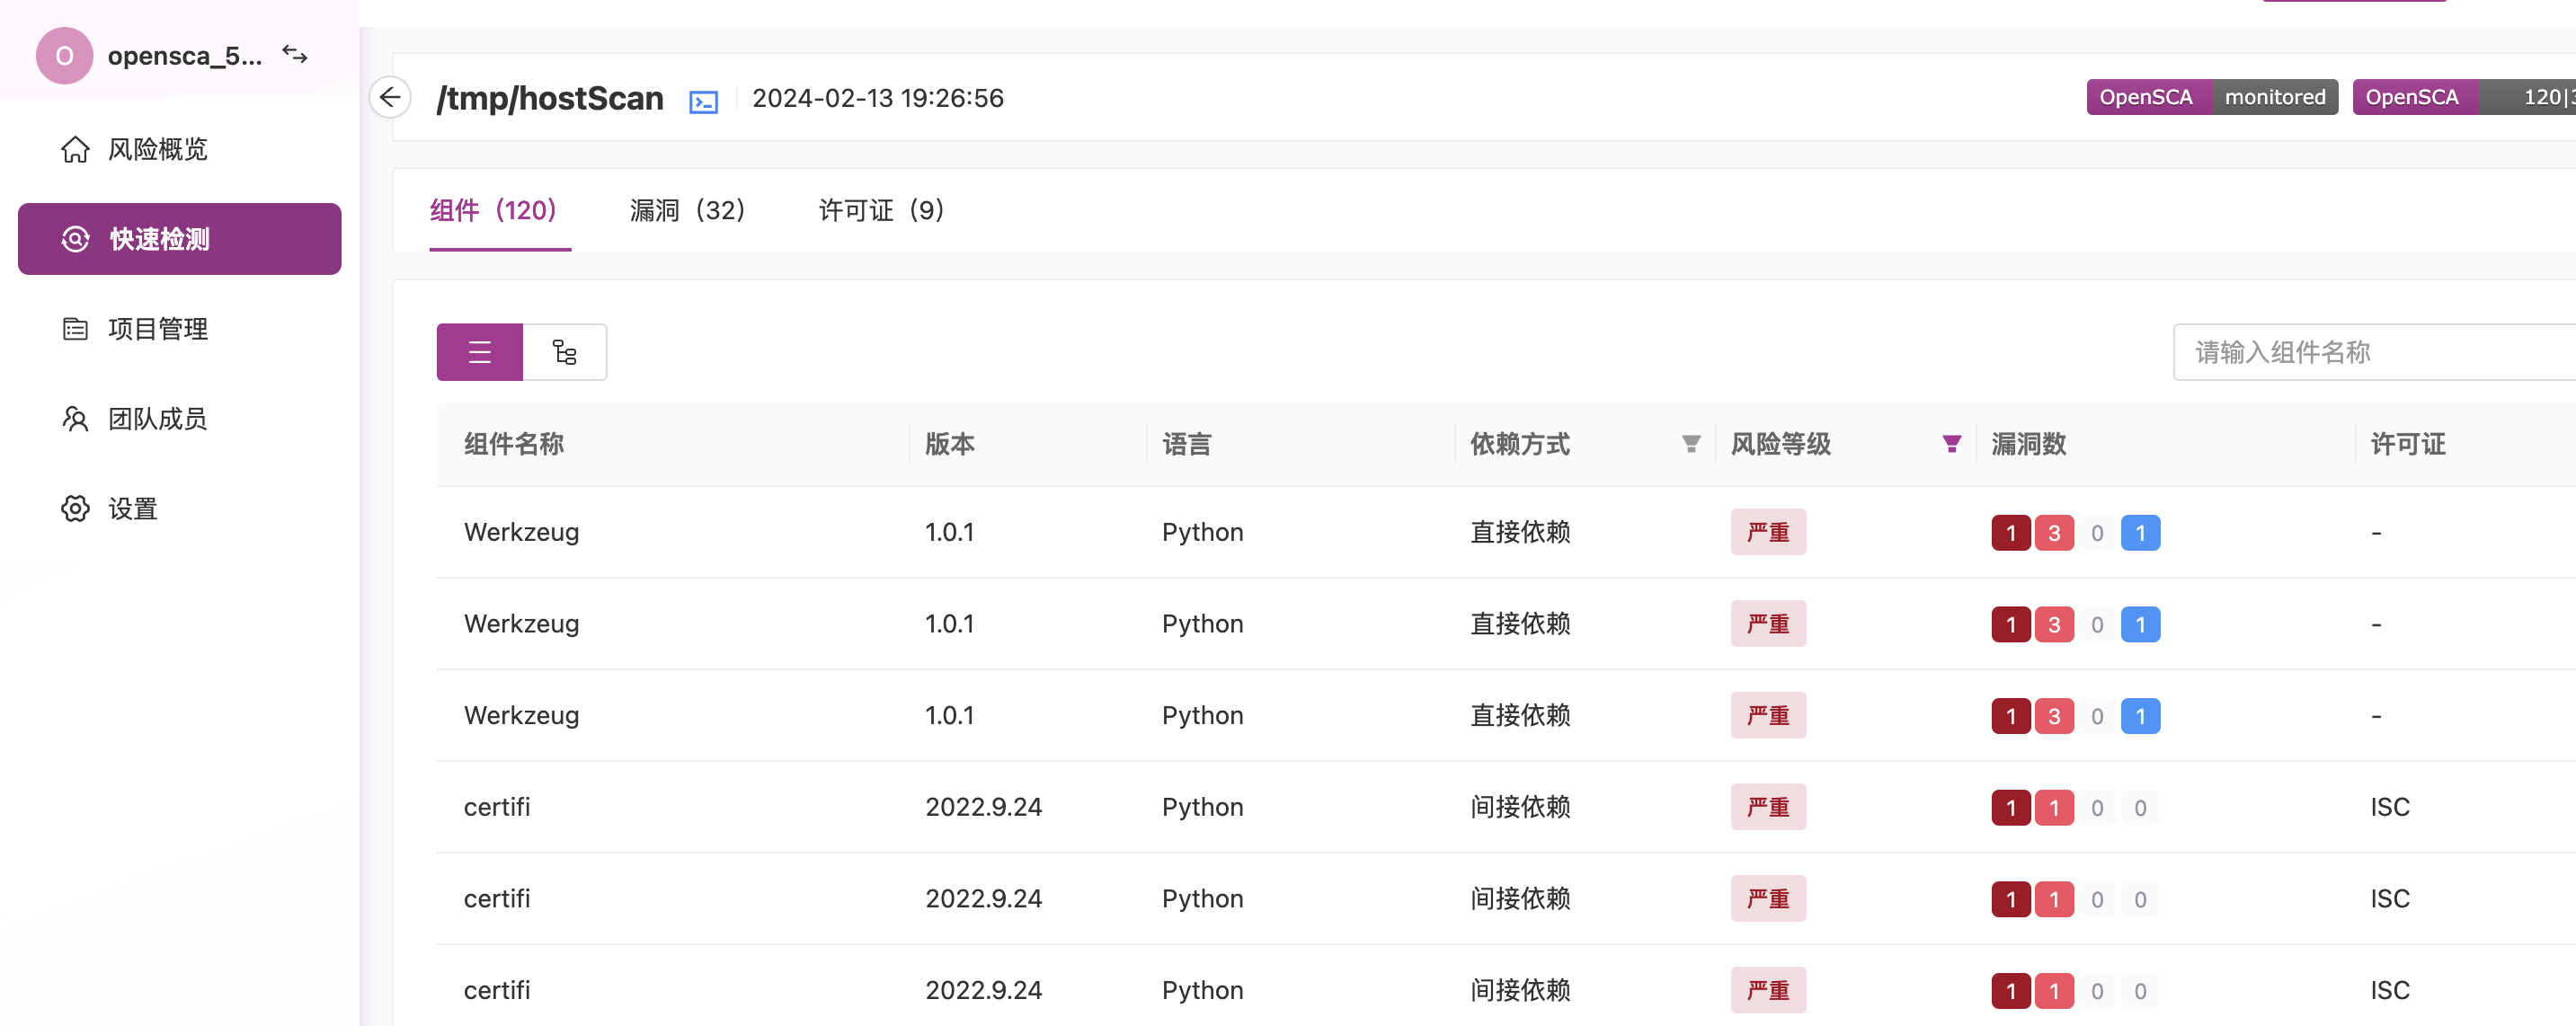Viewport: 2576px width, 1026px height.
Task: Click the red critical vulnerability count badge
Action: coord(2011,531)
